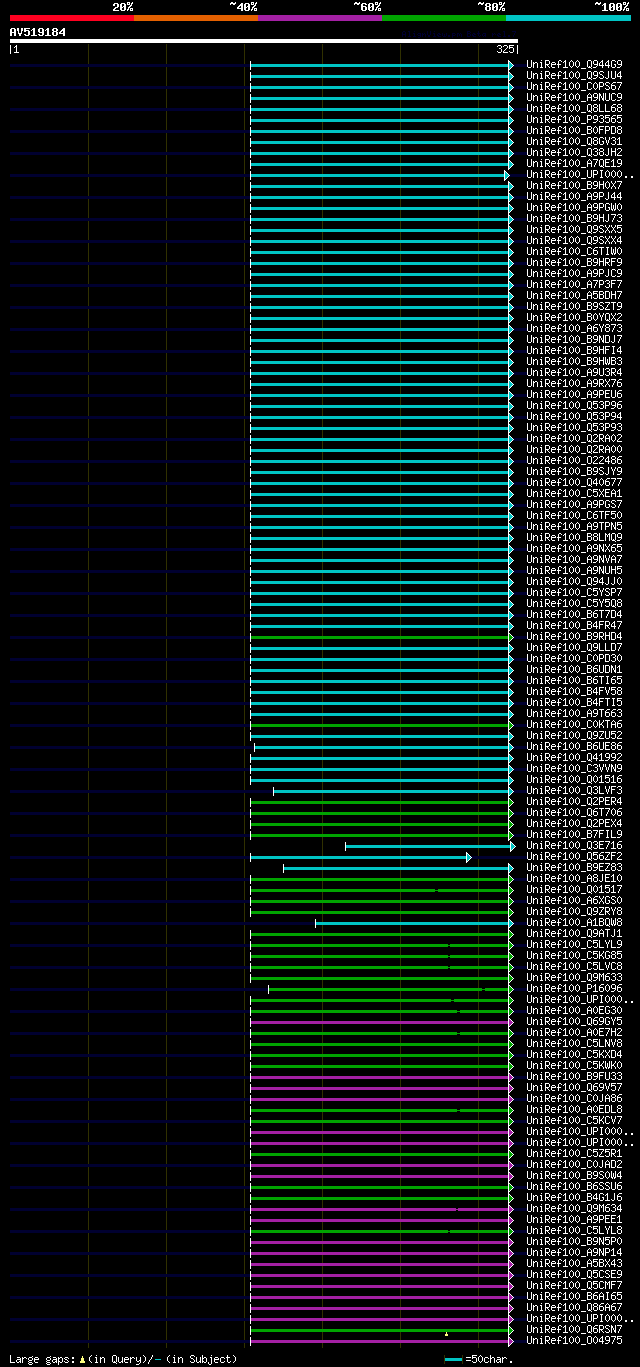Click the cyan ~100% identity legend segment
640x1367 pixels.
pyautogui.click(x=568, y=17)
